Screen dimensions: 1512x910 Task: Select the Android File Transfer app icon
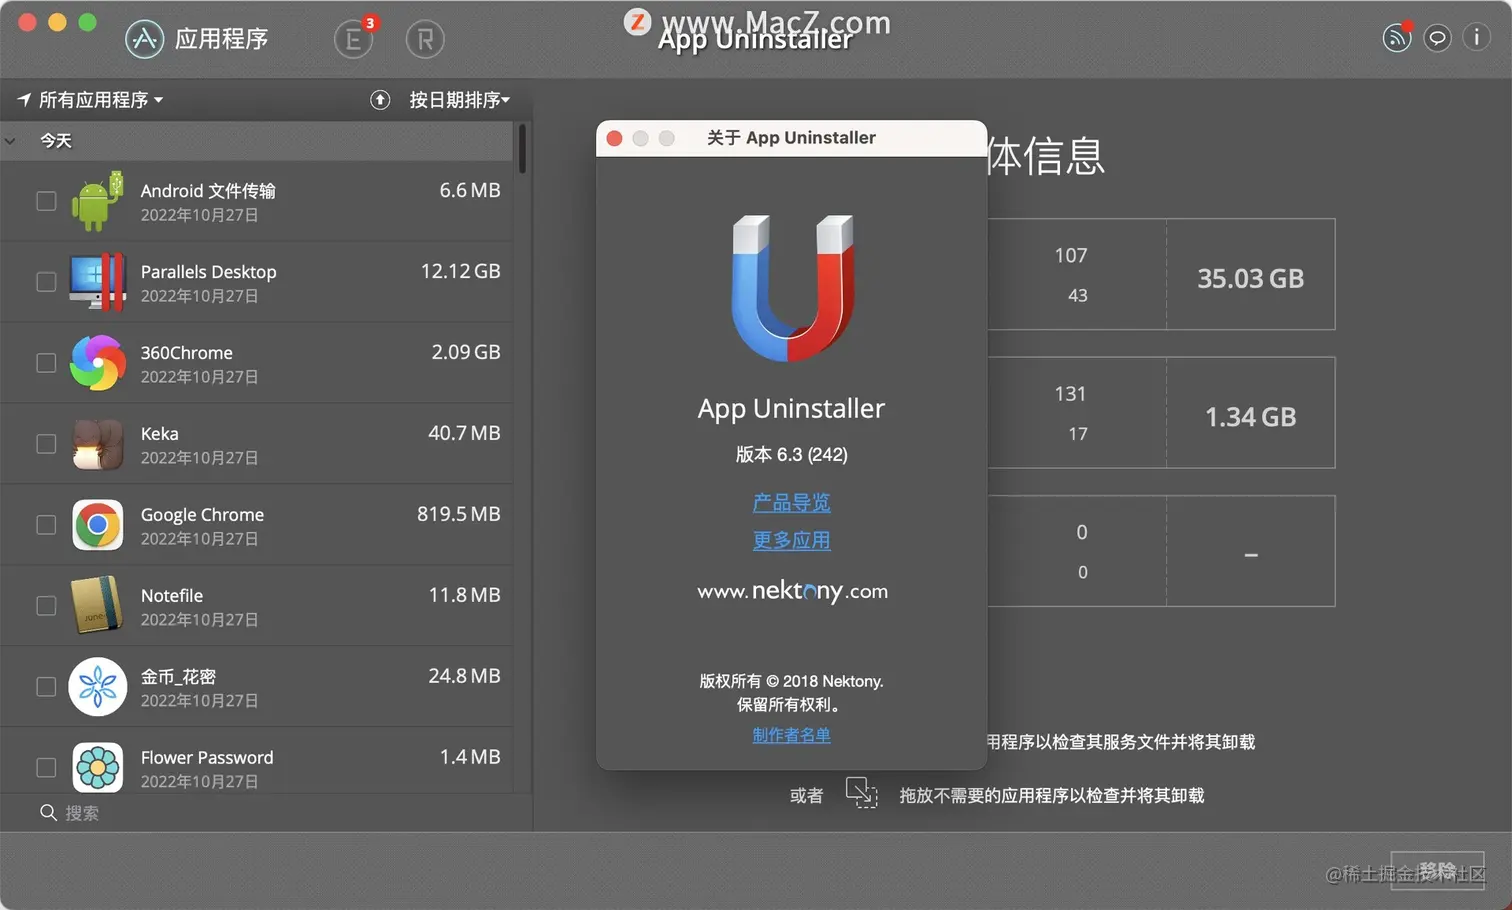pos(98,201)
